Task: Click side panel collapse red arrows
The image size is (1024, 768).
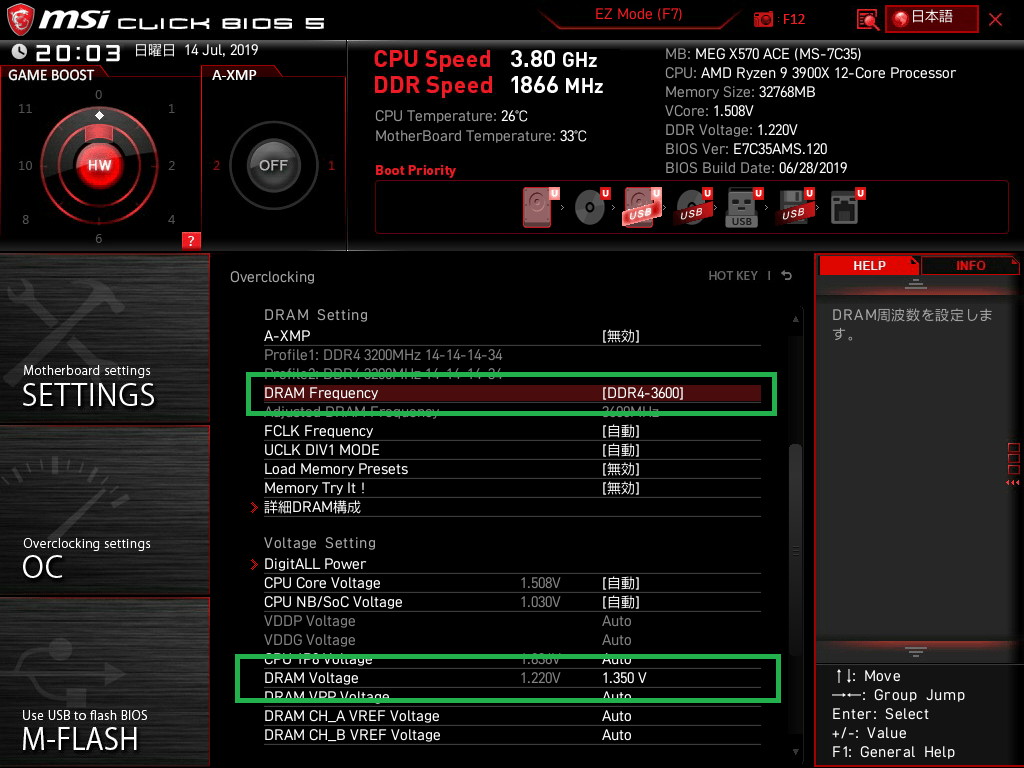Action: point(1013,483)
